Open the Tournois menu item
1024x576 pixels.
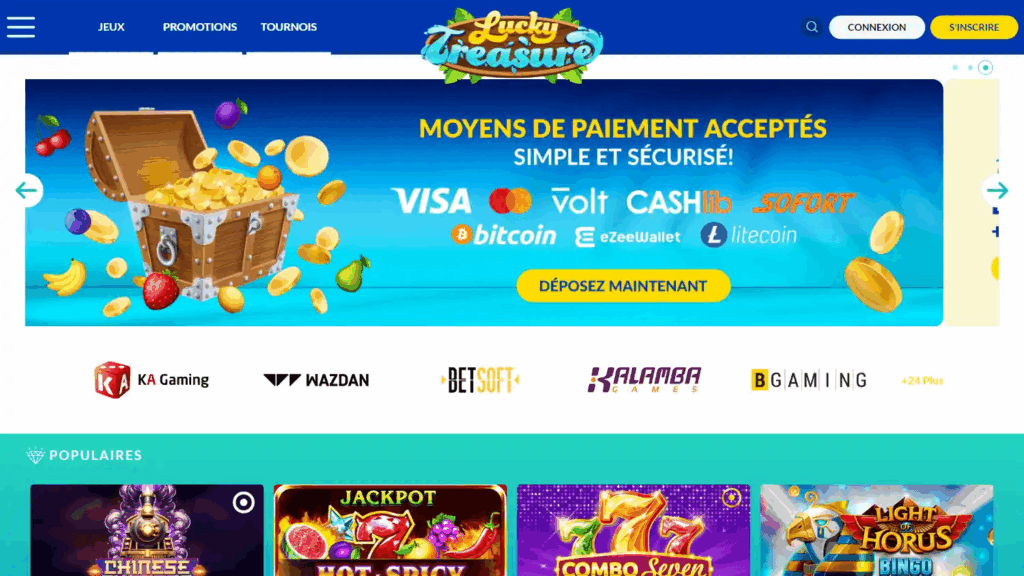tap(289, 27)
